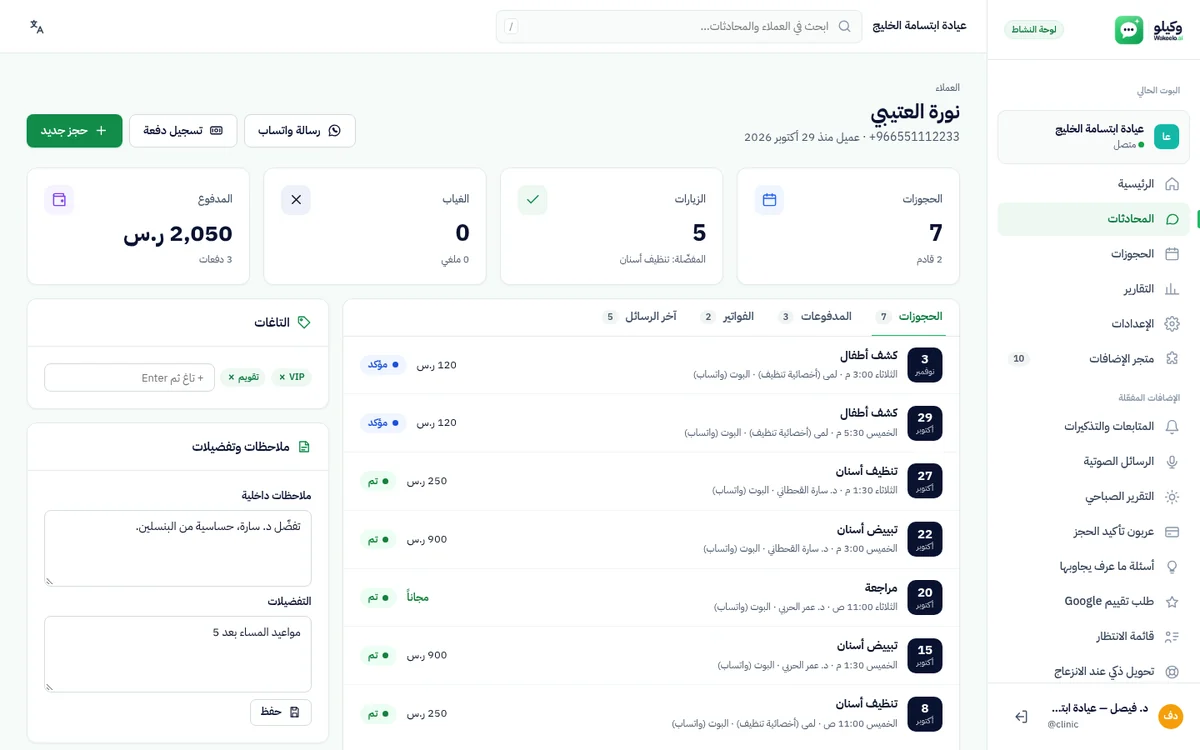Click the 10 badge beside متجر الإضافات
Viewport: 1200px width, 750px height.
(x=1019, y=358)
